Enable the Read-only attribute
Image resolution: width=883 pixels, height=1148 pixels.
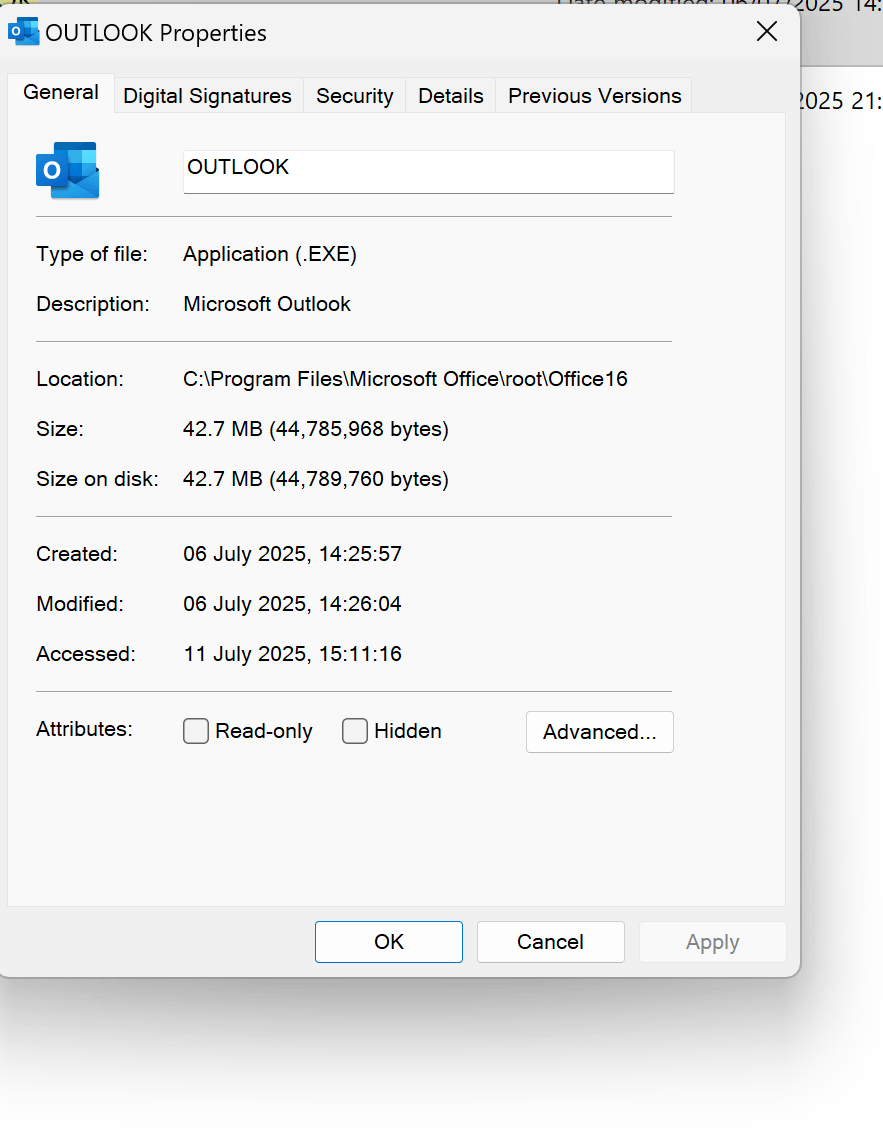pyautogui.click(x=196, y=731)
